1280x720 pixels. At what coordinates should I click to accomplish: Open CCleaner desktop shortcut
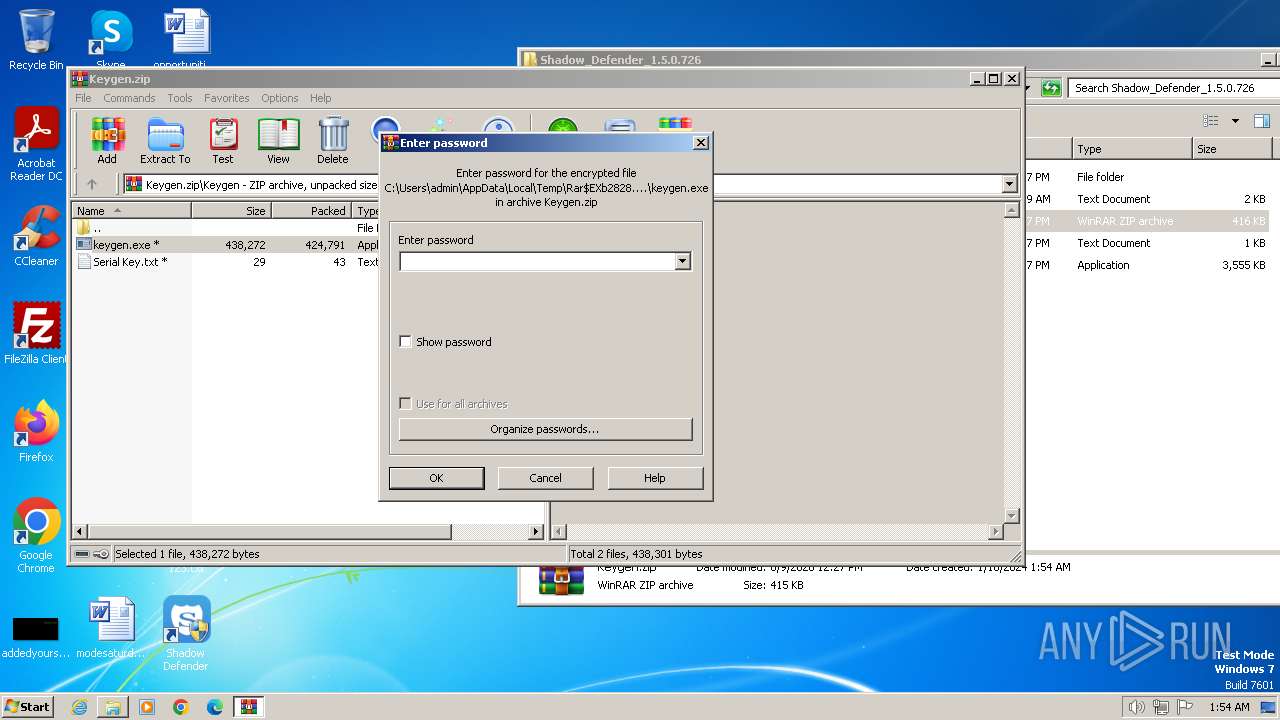pyautogui.click(x=36, y=236)
